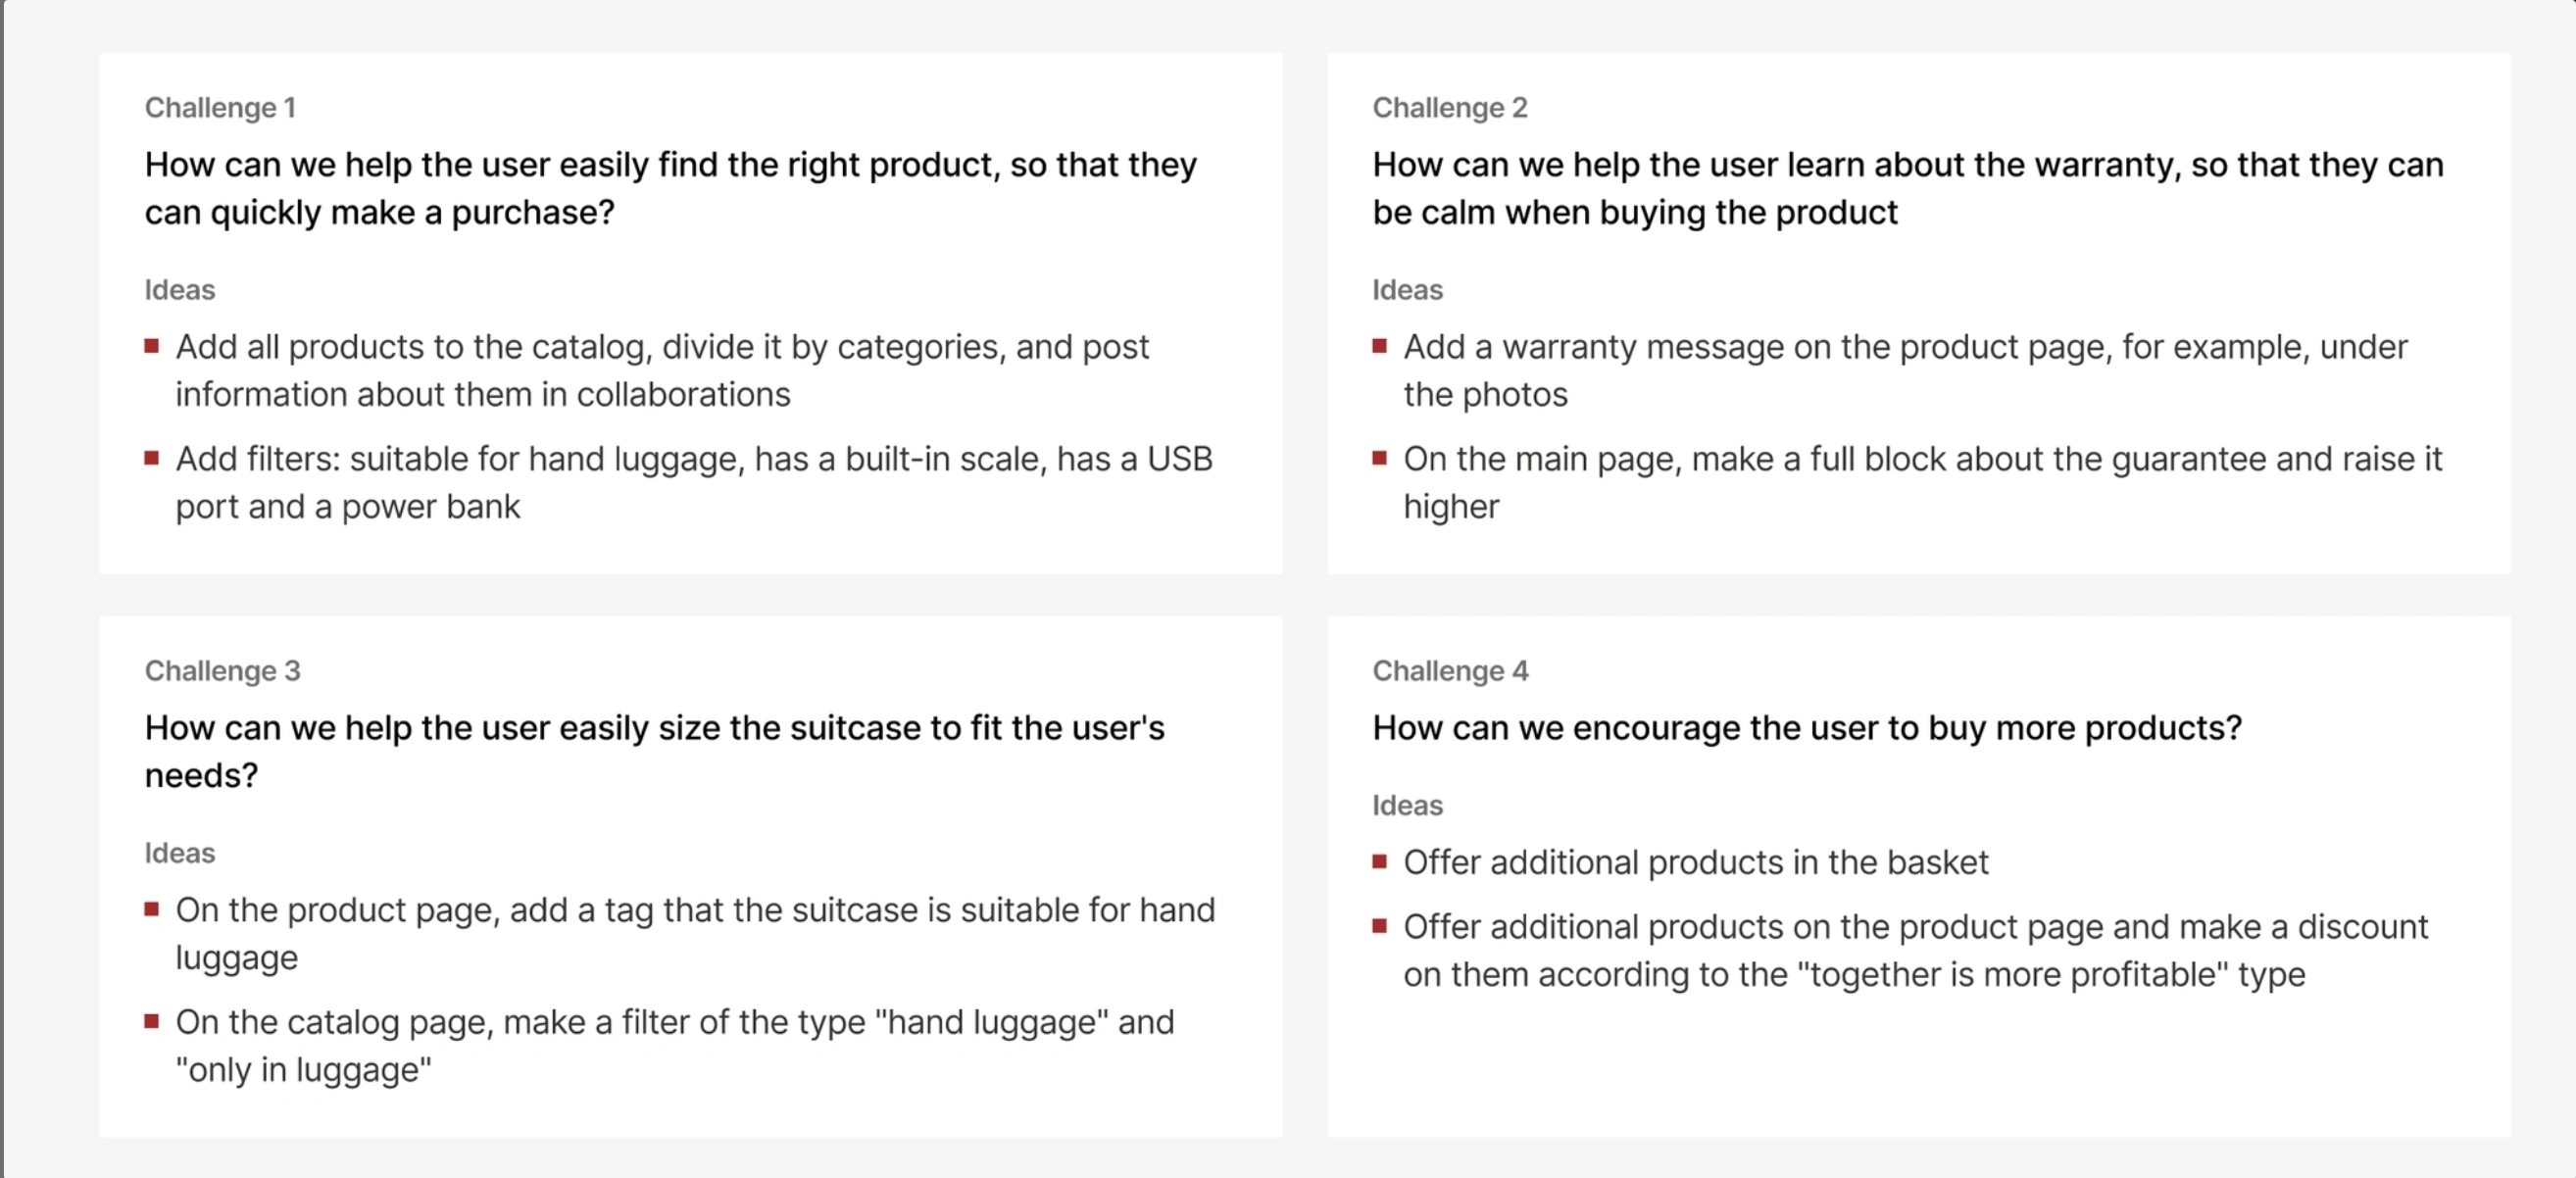Select the Challenge 2 heading label
Image resolution: width=2576 pixels, height=1178 pixels.
click(1449, 107)
